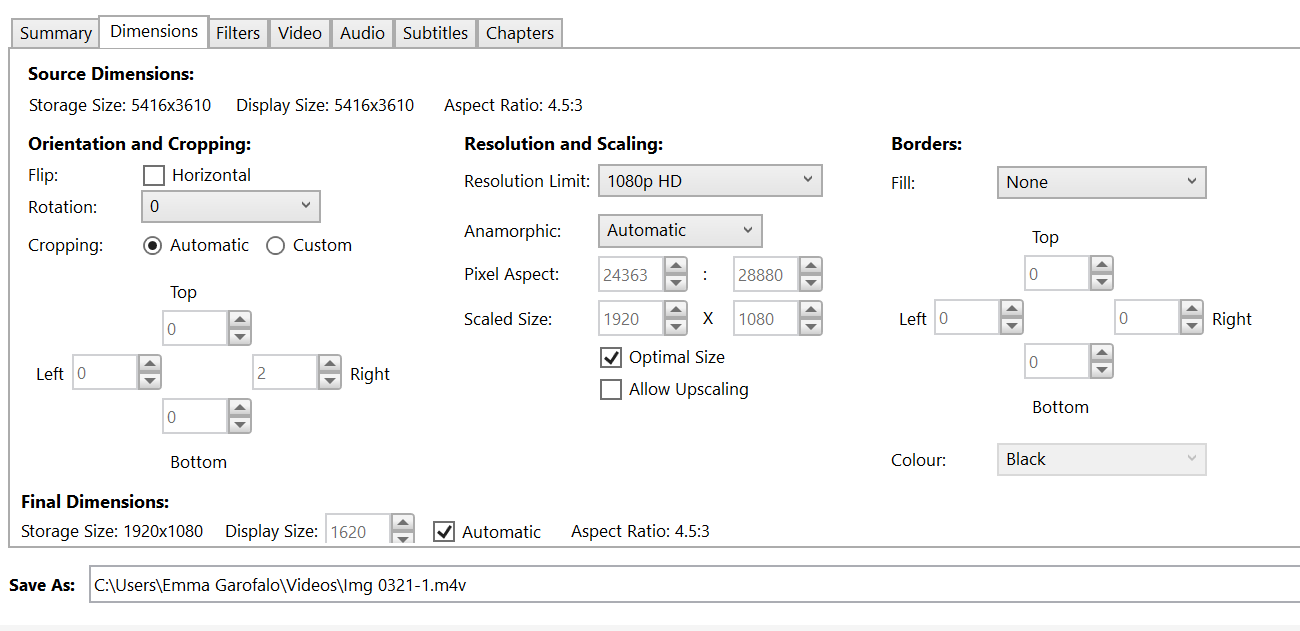Open the Anamorphic mode dropdown
The image size is (1300, 631).
tap(680, 231)
